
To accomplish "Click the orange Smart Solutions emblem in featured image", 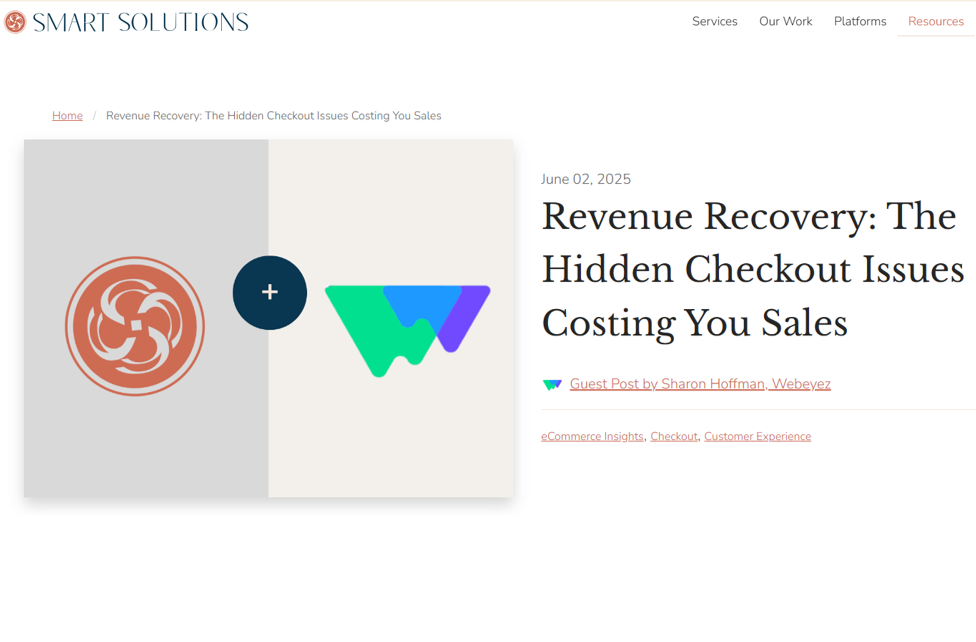I will point(135,326).
